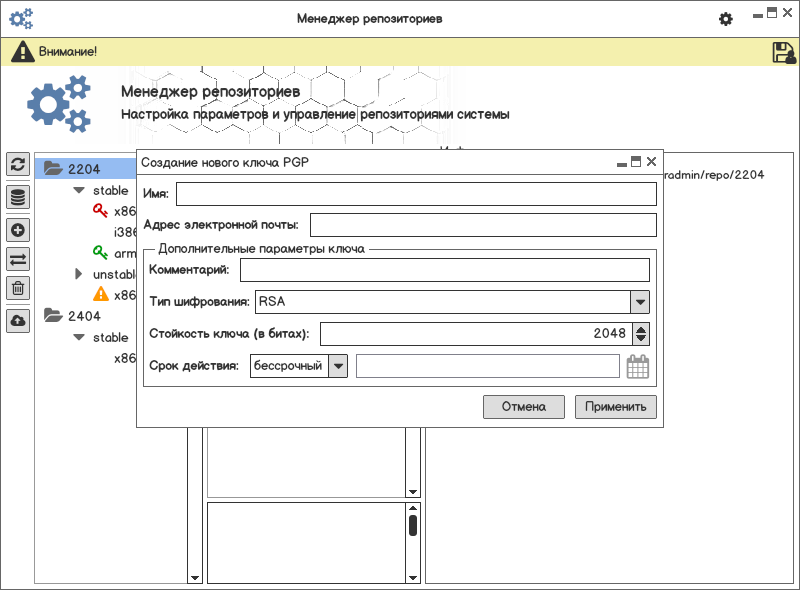Click the trash delete icon
The image size is (800, 590).
click(x=18, y=288)
